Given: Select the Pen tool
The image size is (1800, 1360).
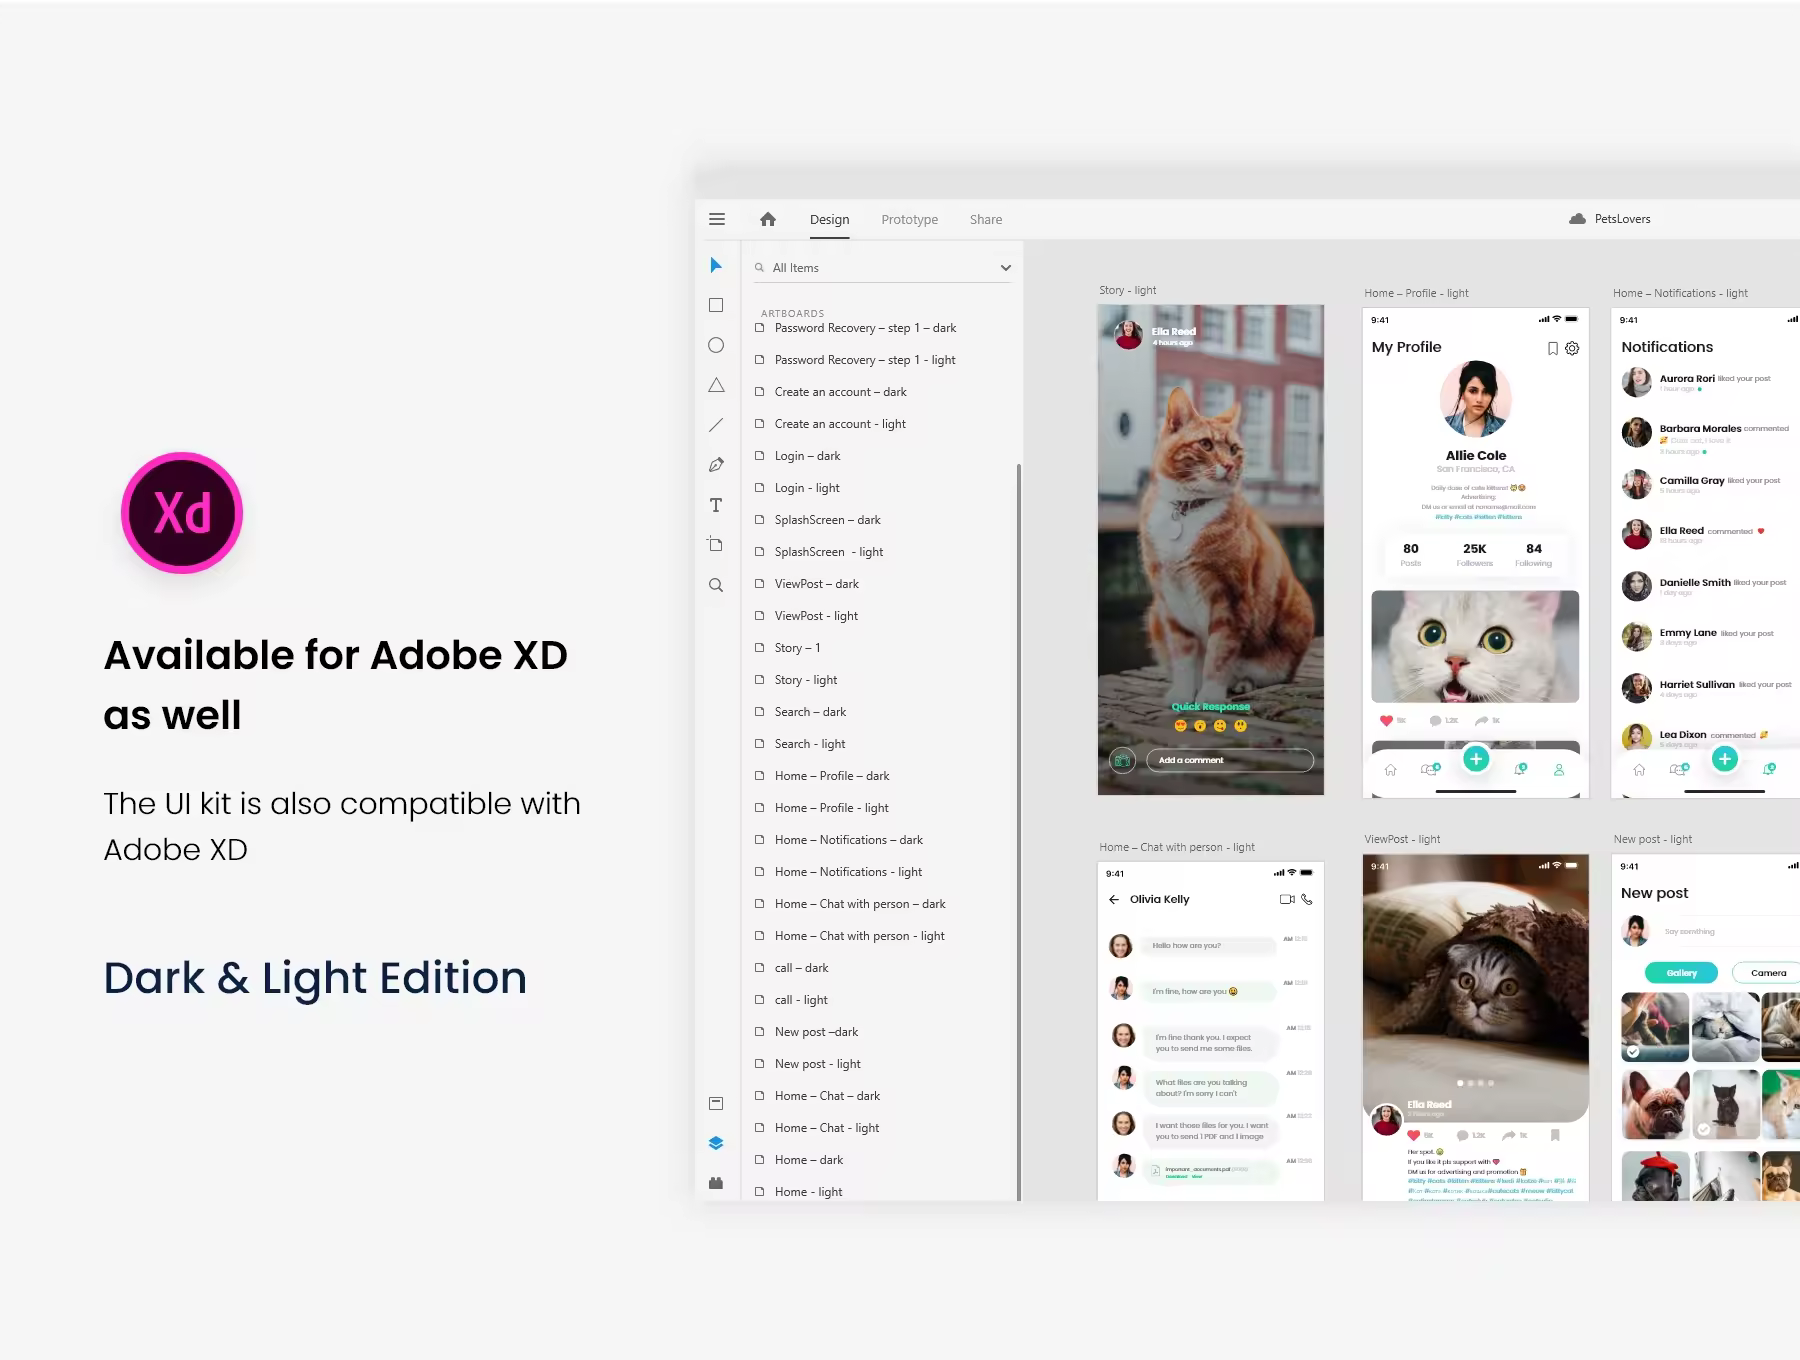Looking at the screenshot, I should tap(716, 465).
